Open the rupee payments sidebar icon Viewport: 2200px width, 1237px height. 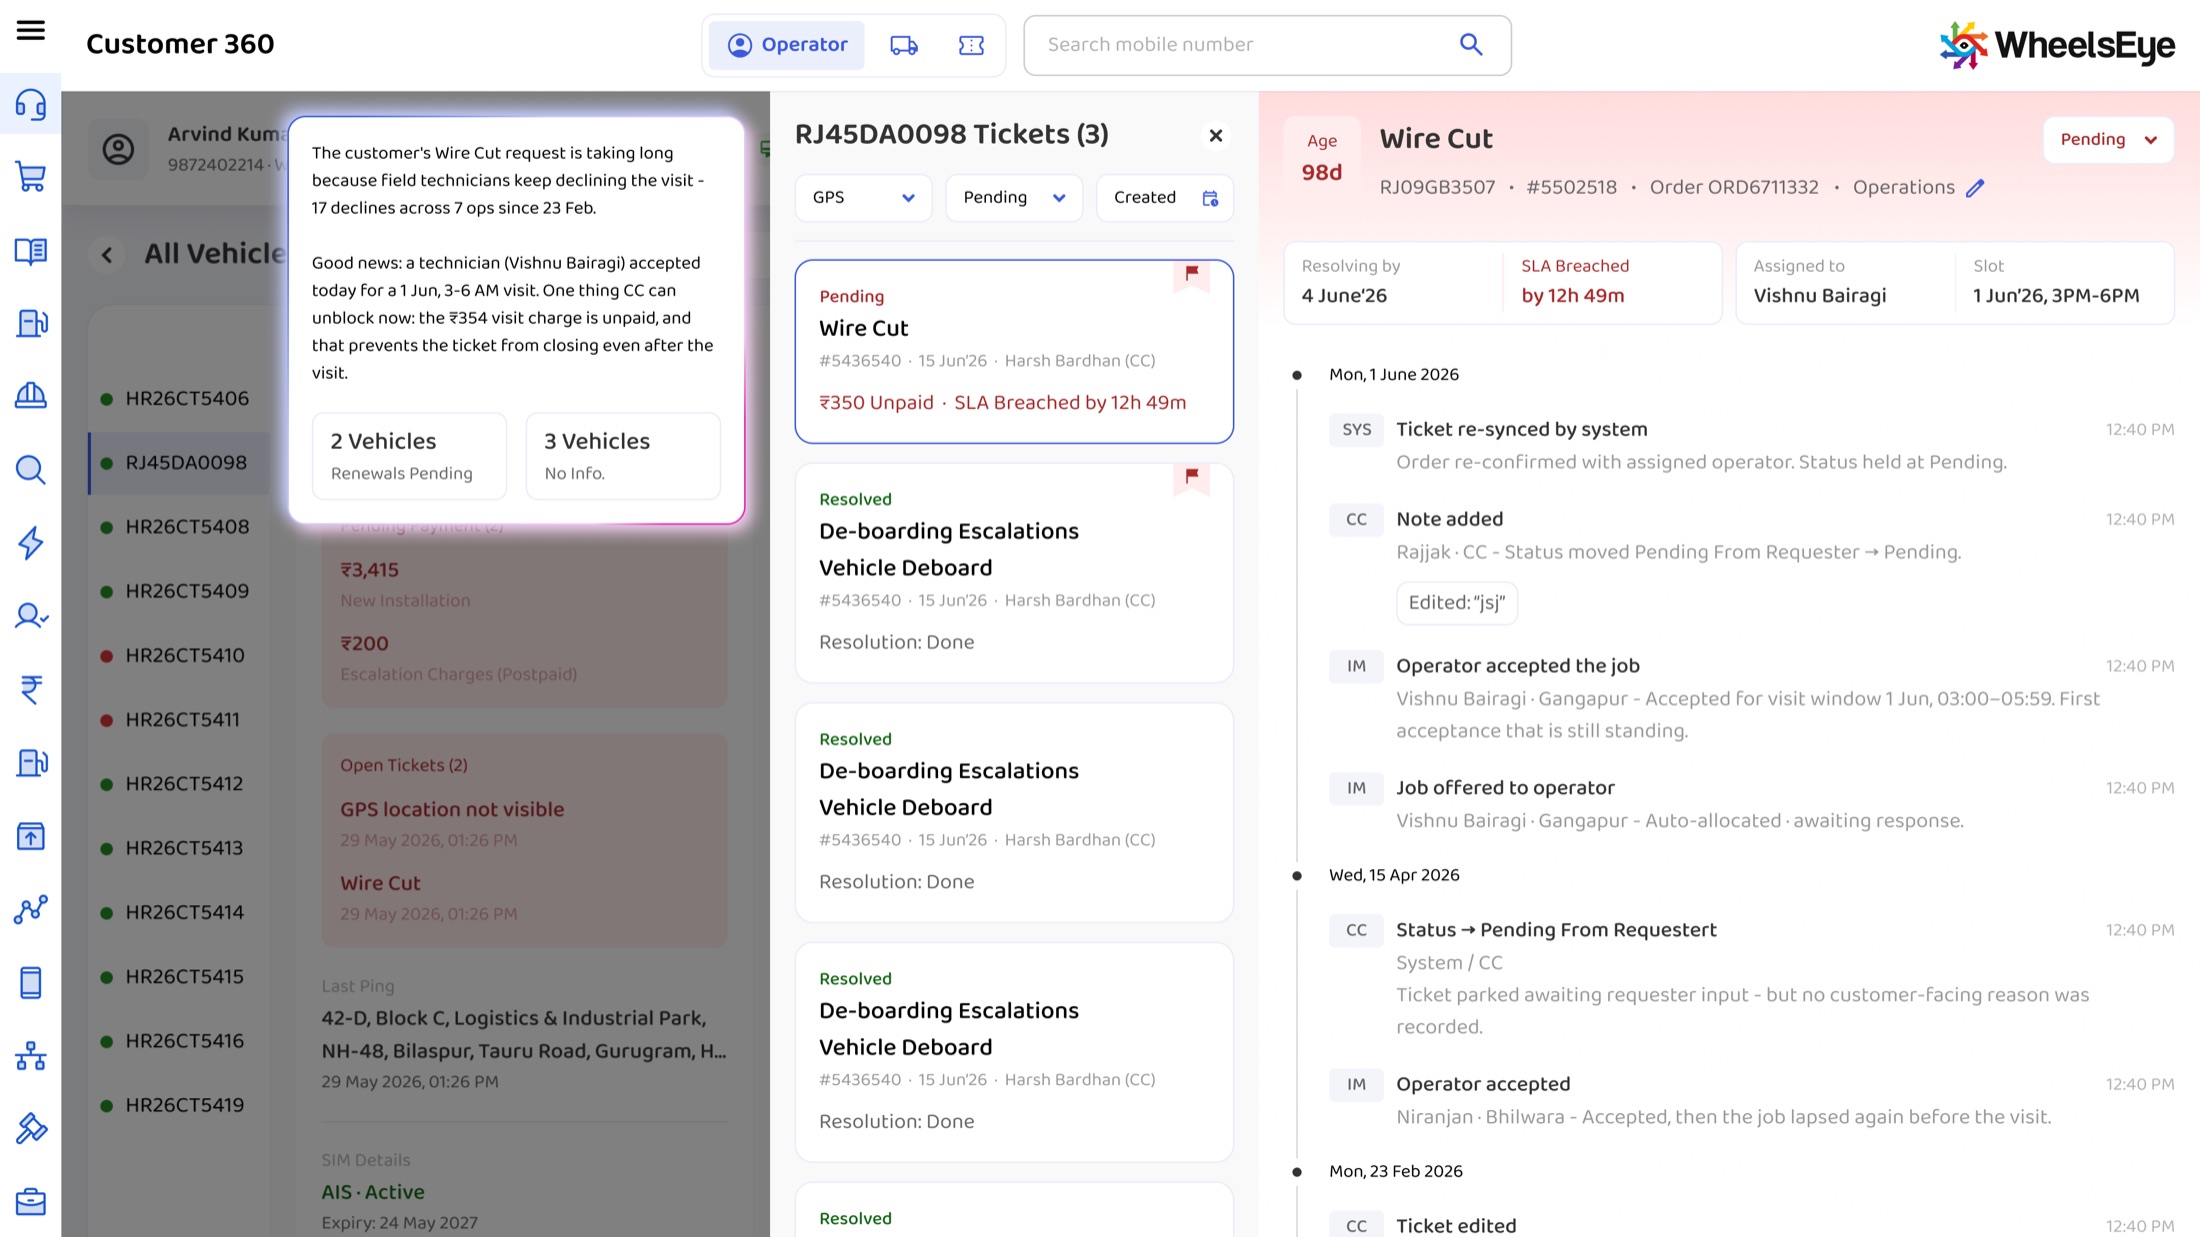(31, 689)
